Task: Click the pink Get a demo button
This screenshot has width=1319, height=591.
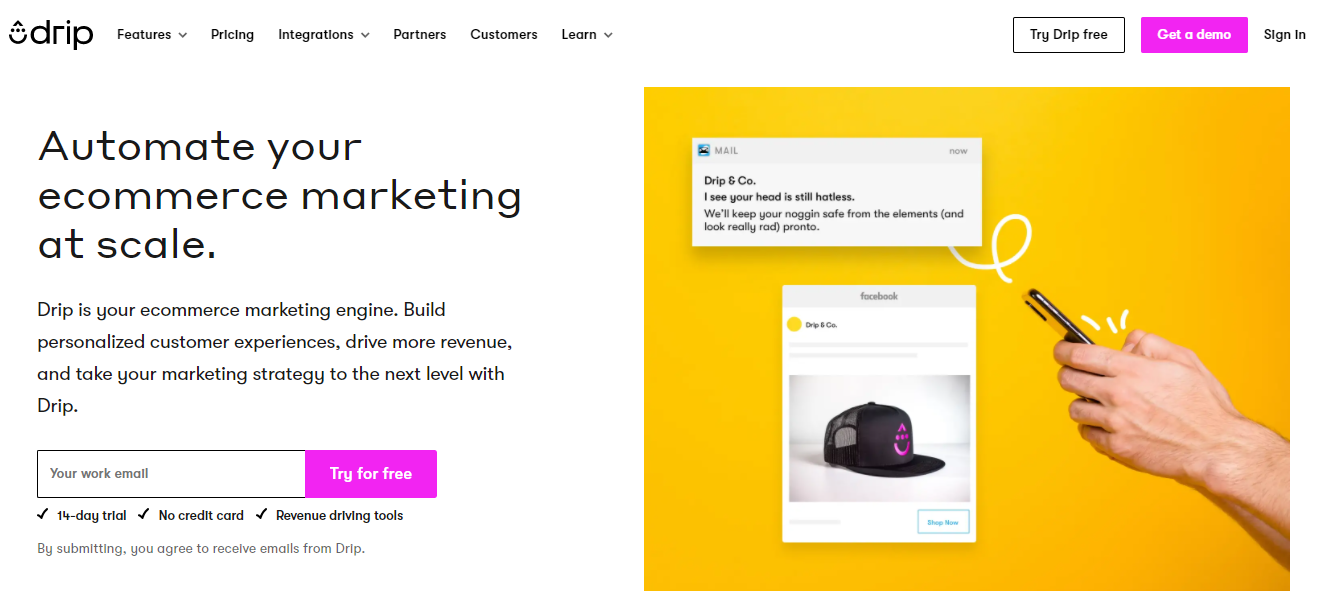Action: click(1194, 35)
